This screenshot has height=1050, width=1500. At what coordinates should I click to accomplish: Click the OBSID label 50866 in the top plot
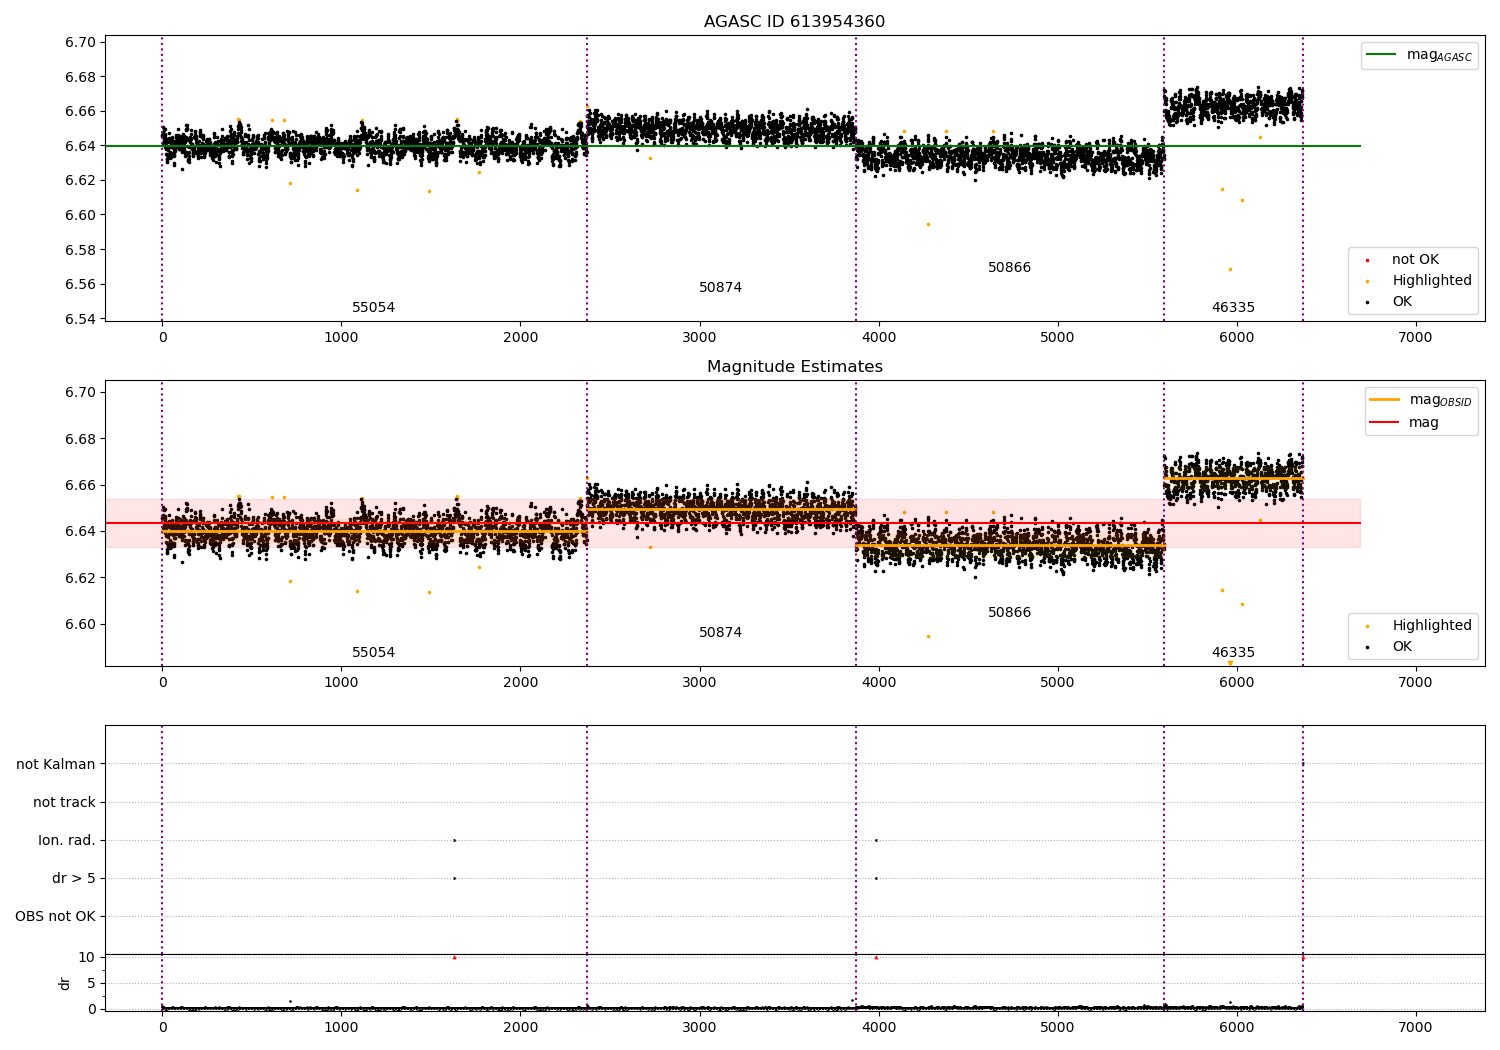point(1009,268)
